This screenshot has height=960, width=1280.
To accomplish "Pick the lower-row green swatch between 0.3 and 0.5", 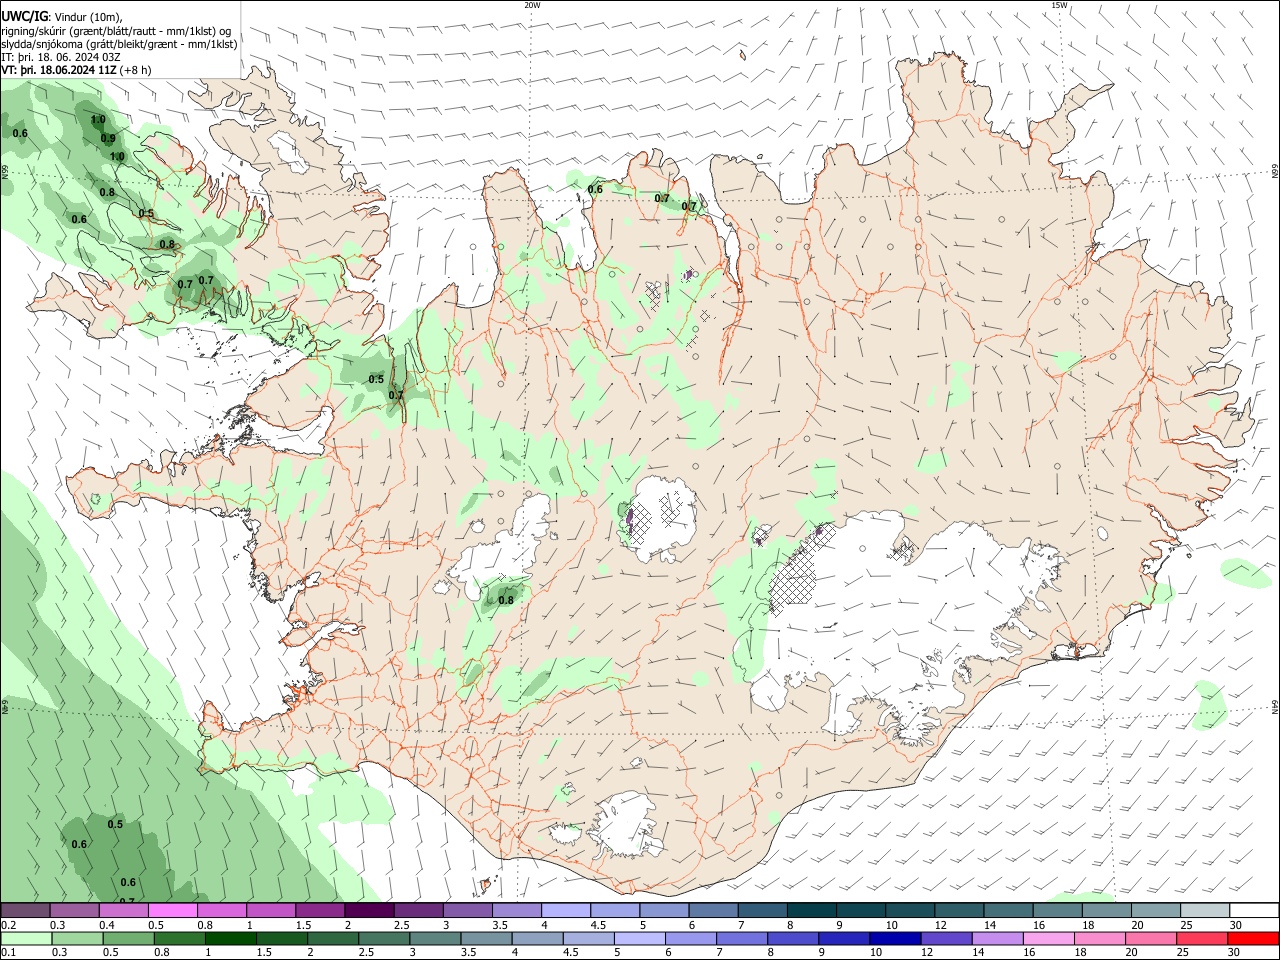I will (77, 938).
